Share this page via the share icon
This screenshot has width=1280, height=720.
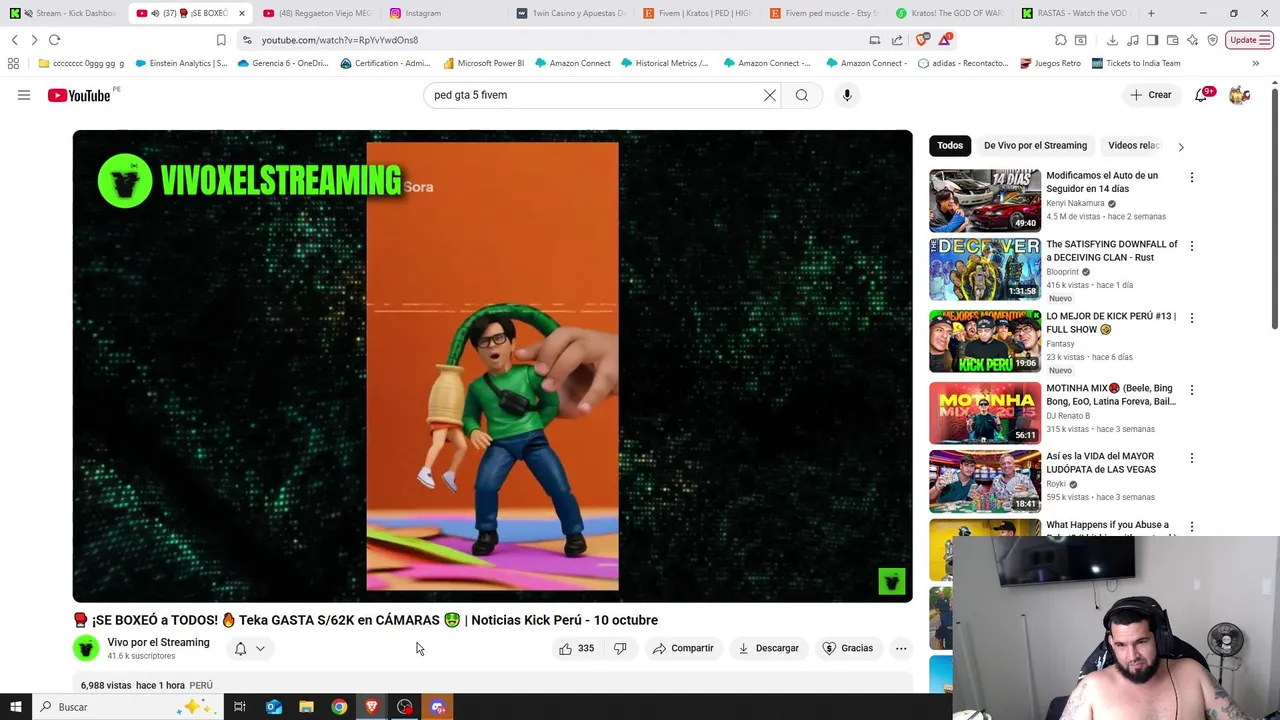[897, 40]
